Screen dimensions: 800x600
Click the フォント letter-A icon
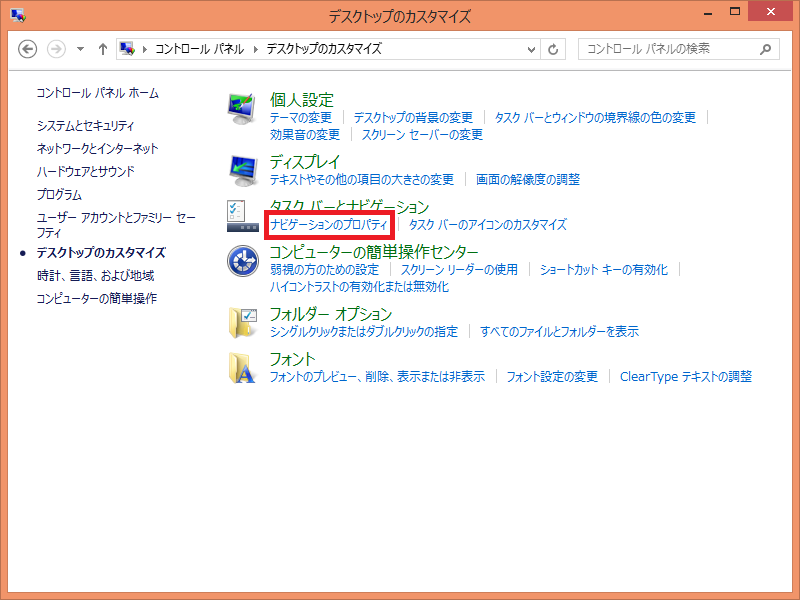coord(240,369)
